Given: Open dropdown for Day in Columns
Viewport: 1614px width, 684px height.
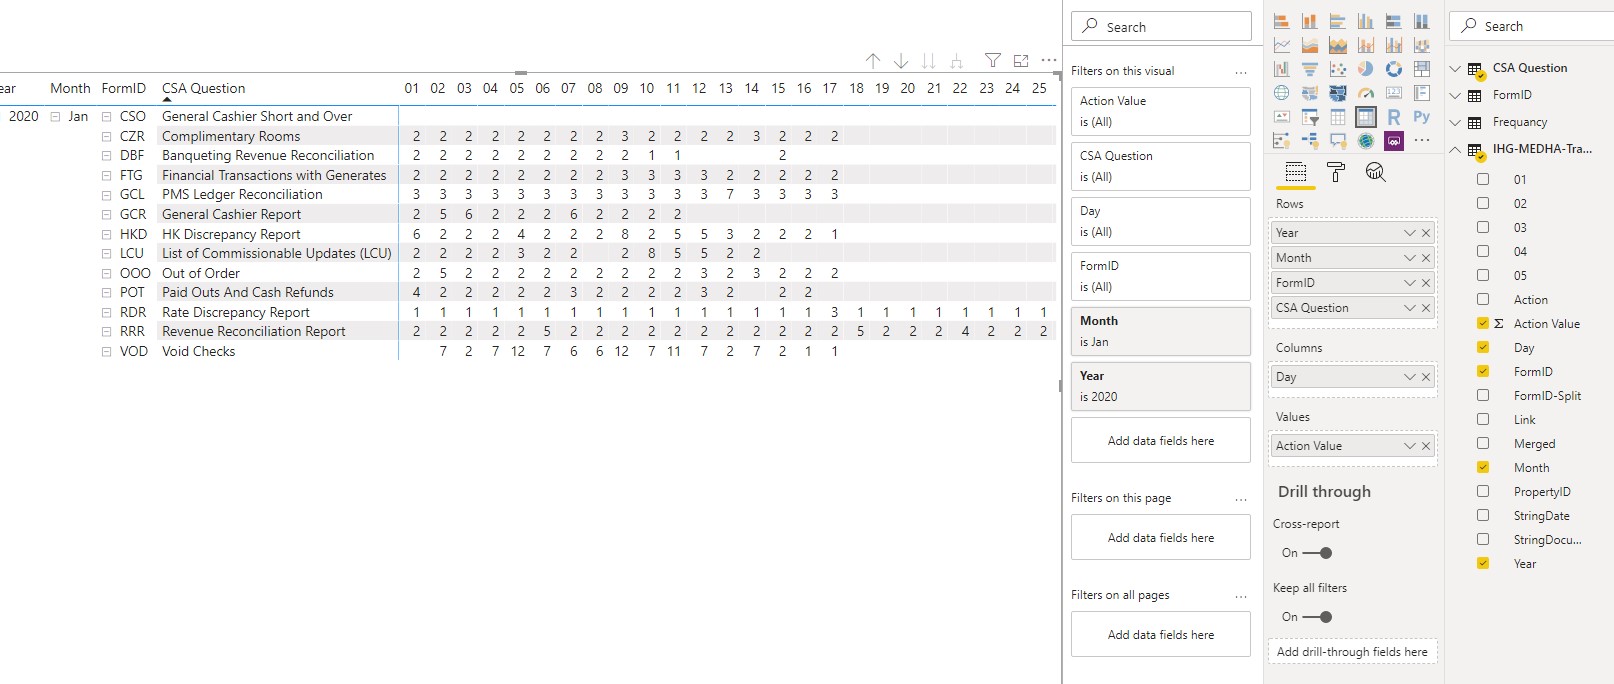Looking at the screenshot, I should pos(1409,377).
